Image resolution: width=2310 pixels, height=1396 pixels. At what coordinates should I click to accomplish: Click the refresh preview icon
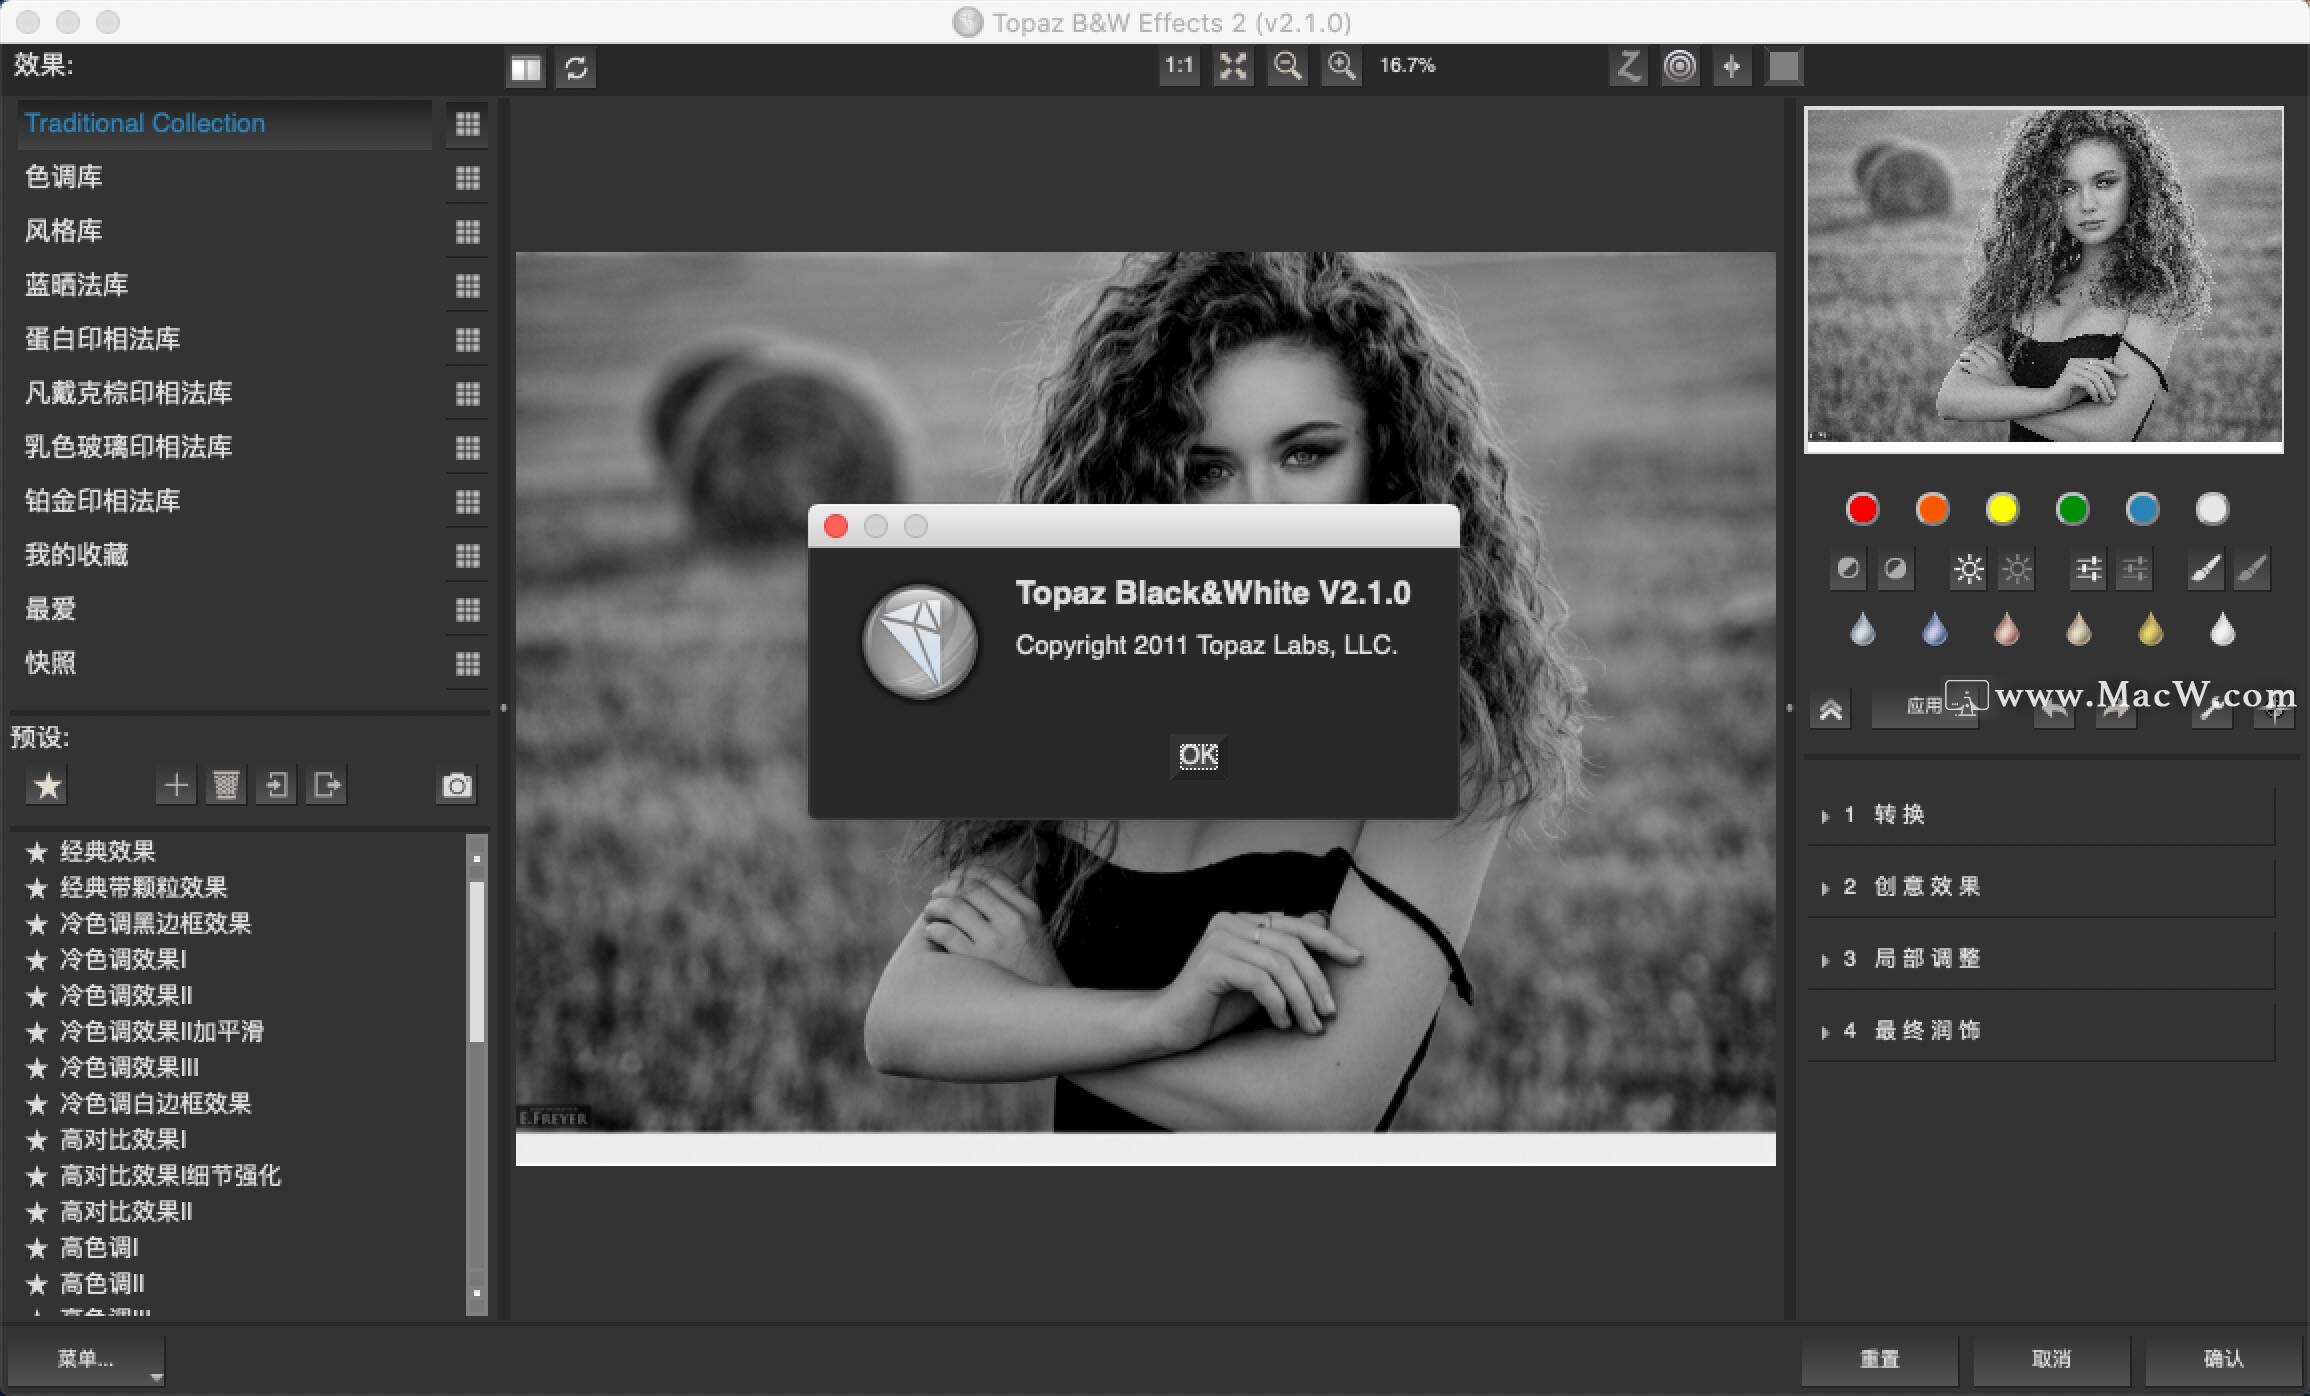pos(576,69)
